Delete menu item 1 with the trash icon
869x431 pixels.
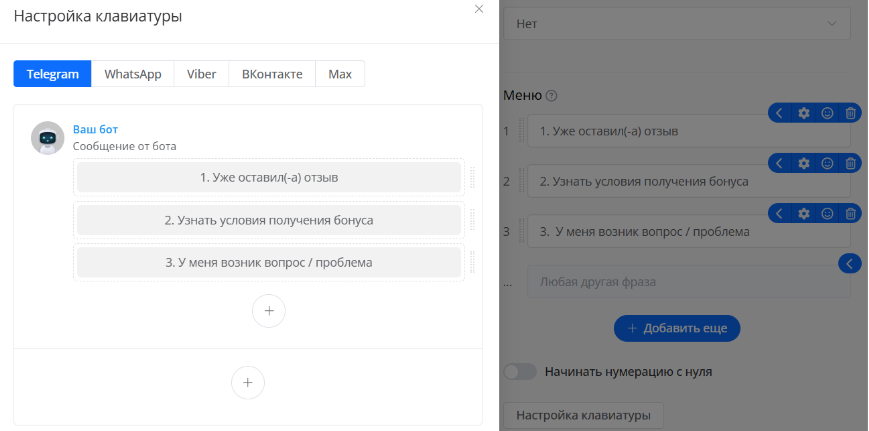(850, 113)
